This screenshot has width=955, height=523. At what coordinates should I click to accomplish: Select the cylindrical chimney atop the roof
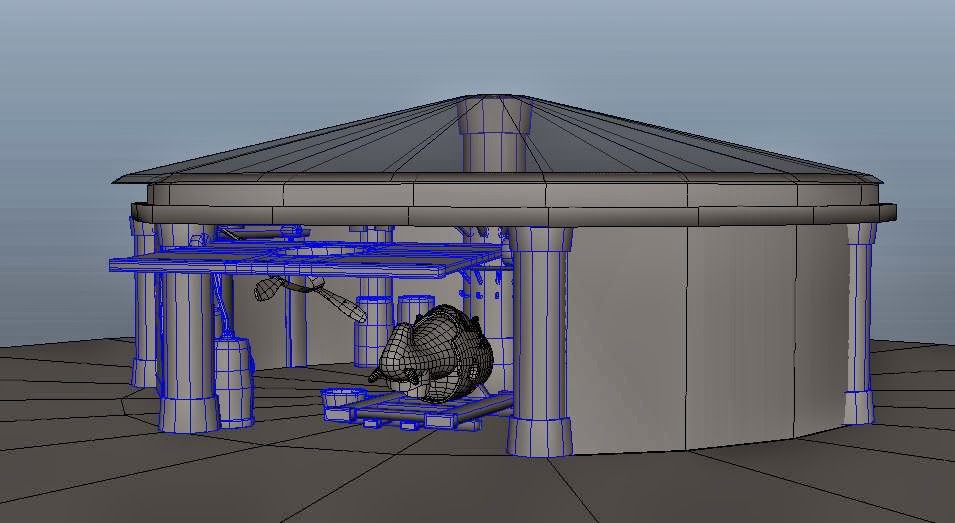point(494,133)
